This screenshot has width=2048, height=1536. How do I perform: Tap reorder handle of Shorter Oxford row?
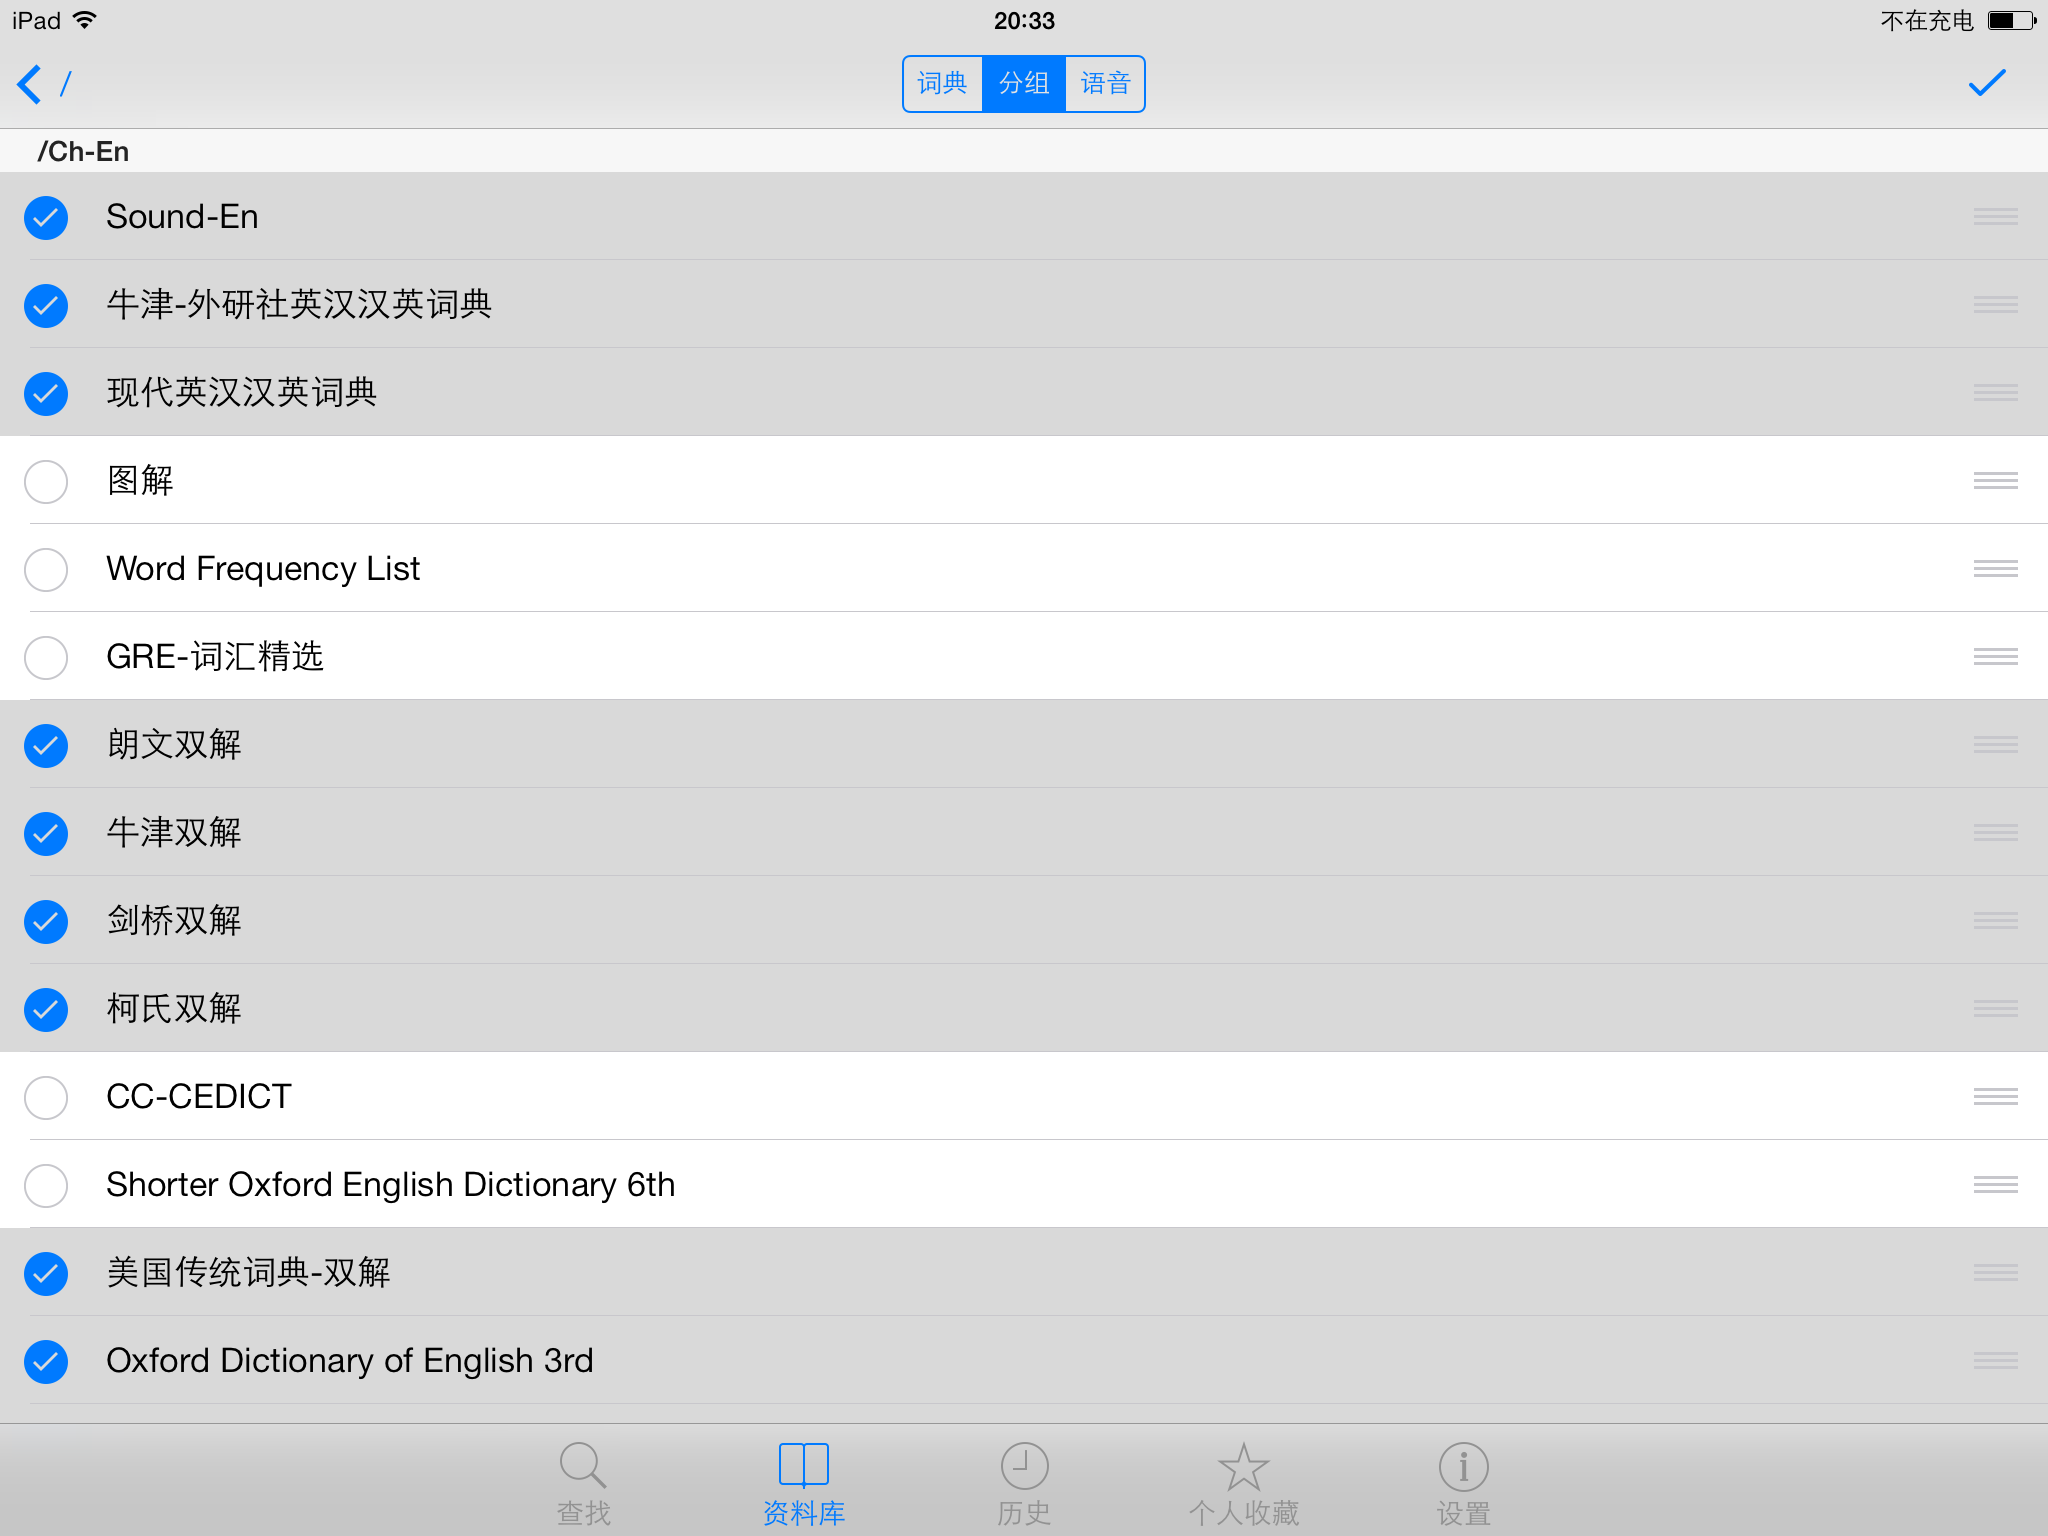point(1995,1185)
